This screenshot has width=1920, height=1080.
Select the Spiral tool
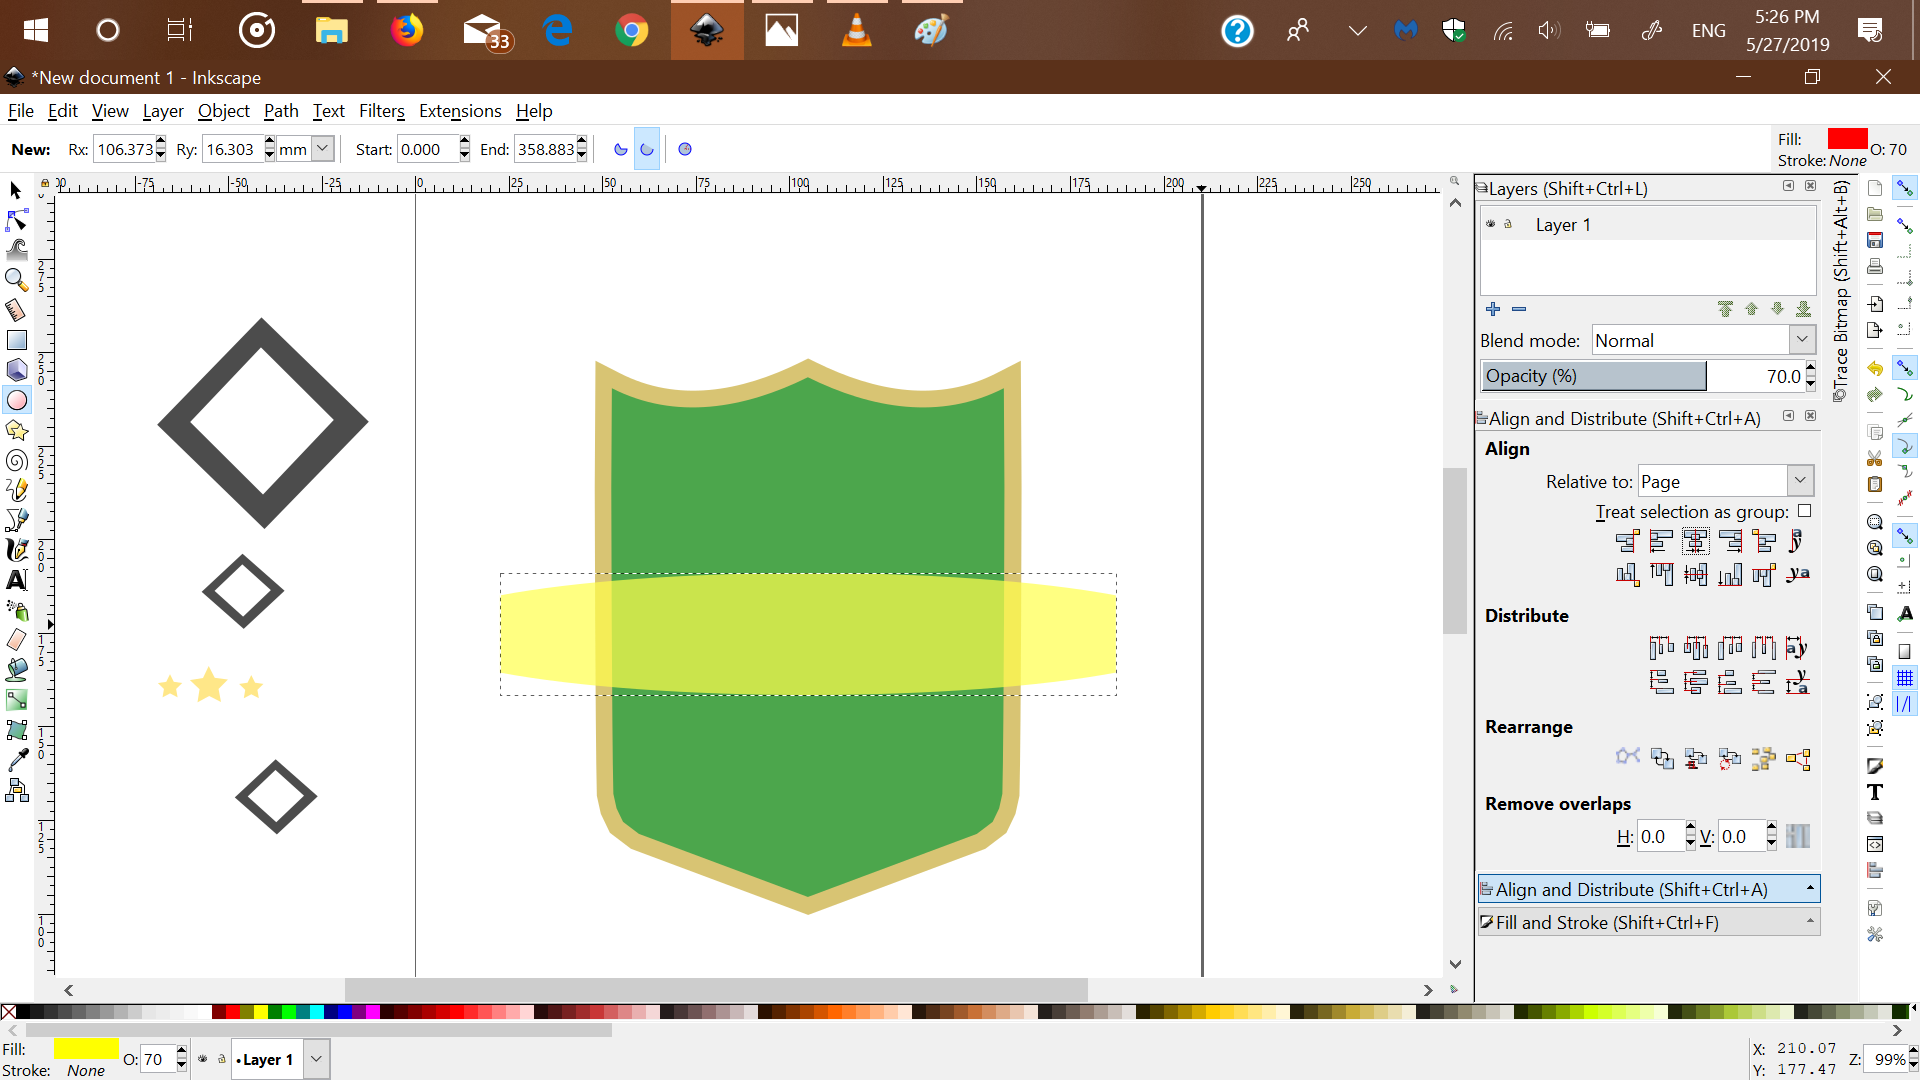pyautogui.click(x=17, y=460)
